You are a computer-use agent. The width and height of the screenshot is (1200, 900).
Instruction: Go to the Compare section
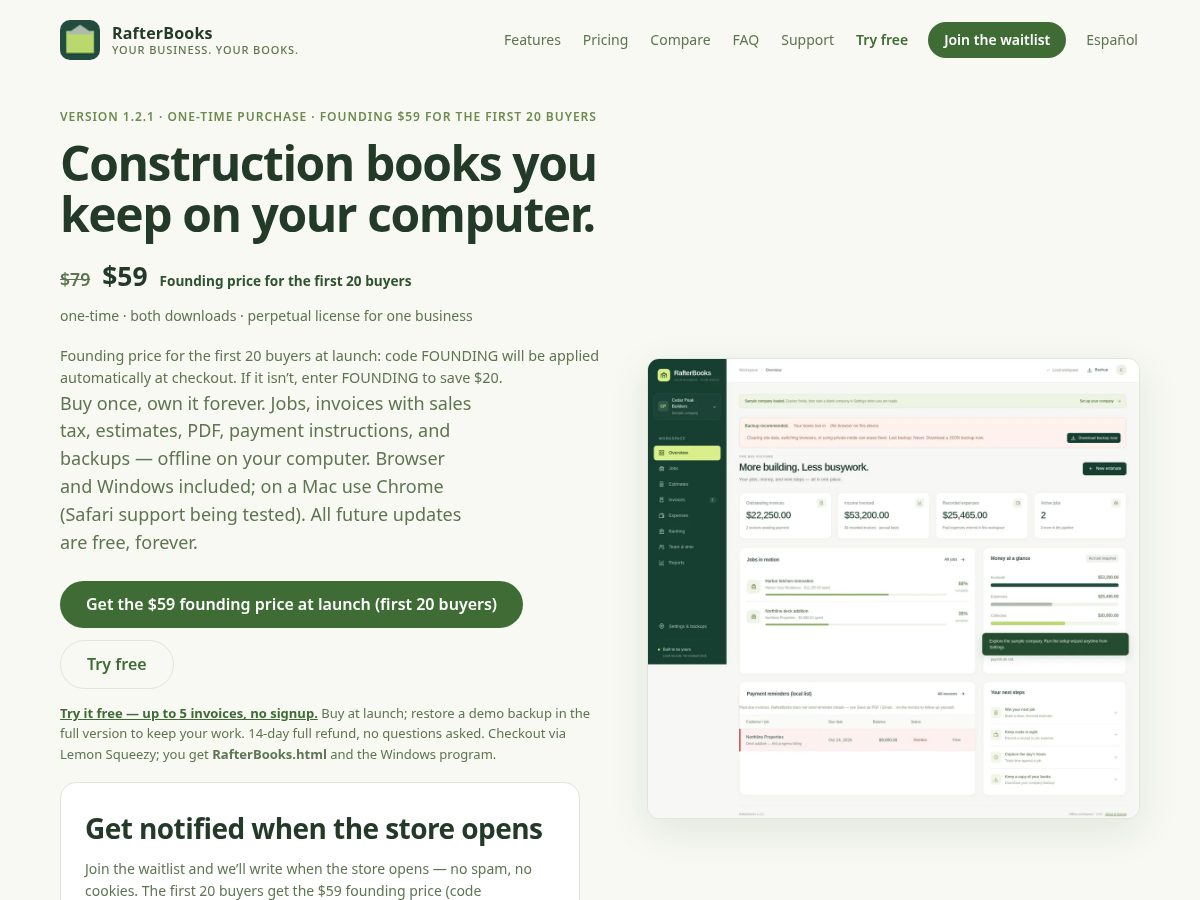pos(680,40)
